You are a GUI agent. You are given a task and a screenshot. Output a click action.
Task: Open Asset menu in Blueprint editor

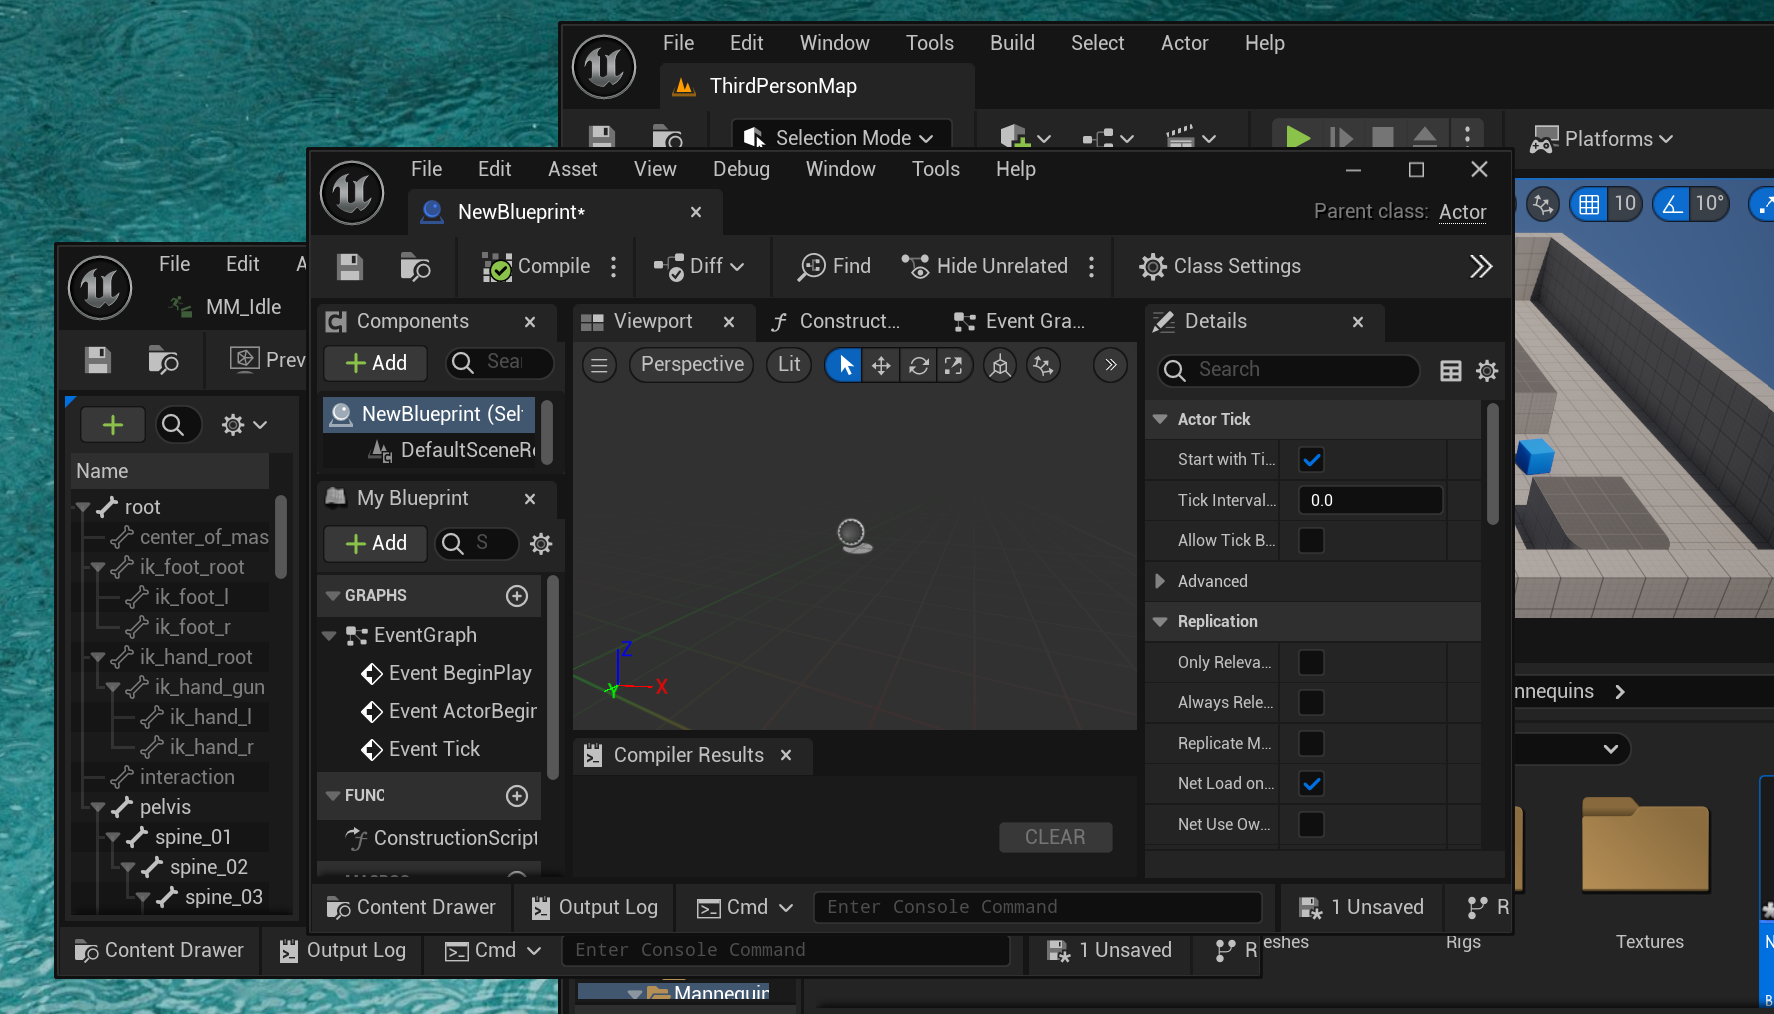[572, 169]
